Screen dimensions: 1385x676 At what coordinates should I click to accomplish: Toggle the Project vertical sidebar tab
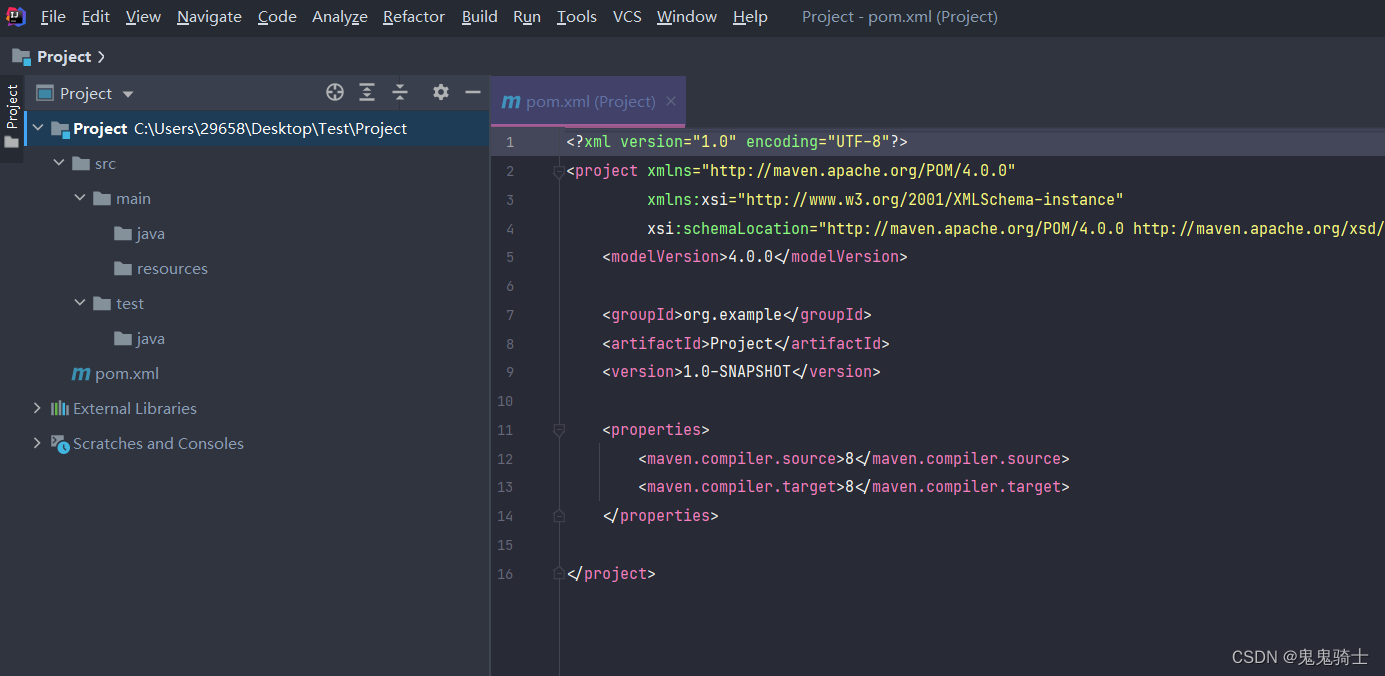pyautogui.click(x=12, y=105)
